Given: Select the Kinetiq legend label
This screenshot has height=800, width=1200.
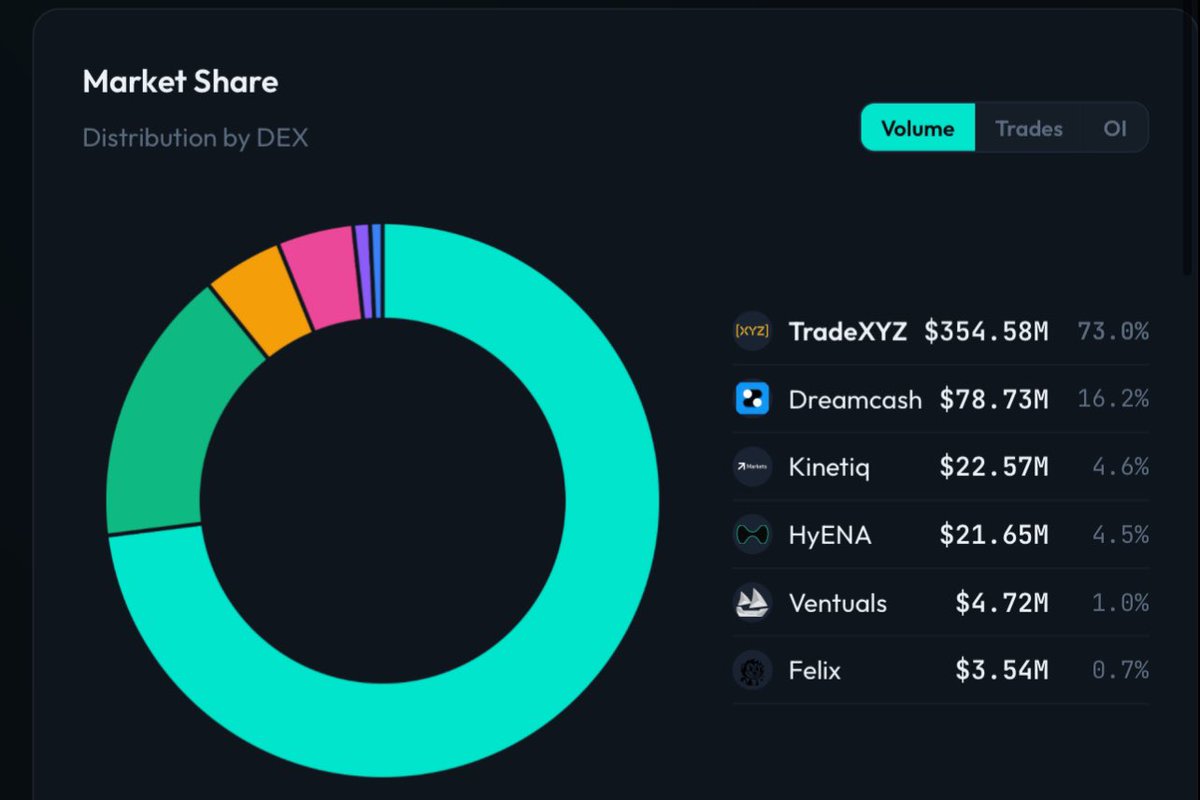Looking at the screenshot, I should point(829,467).
